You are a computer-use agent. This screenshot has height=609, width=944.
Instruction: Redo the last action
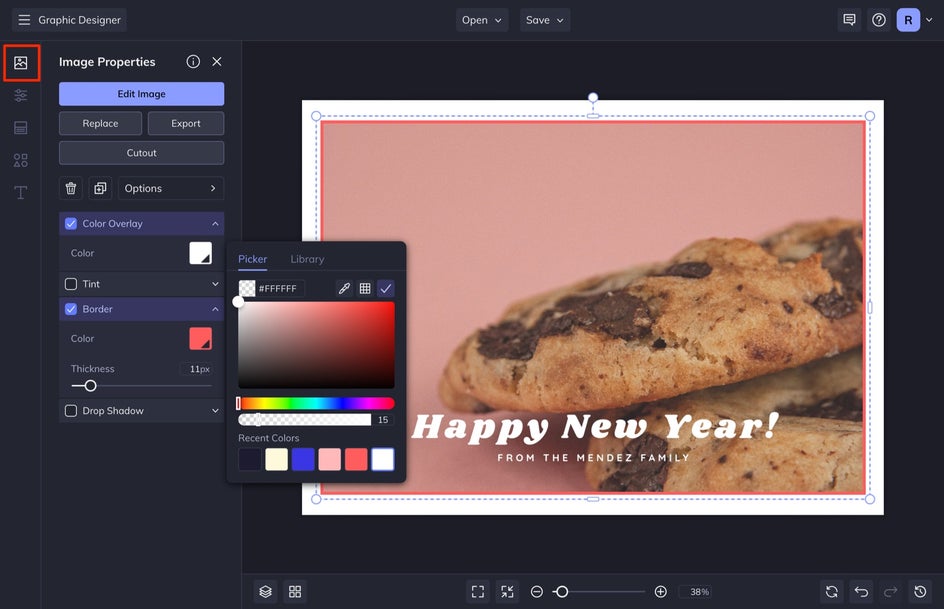891,592
